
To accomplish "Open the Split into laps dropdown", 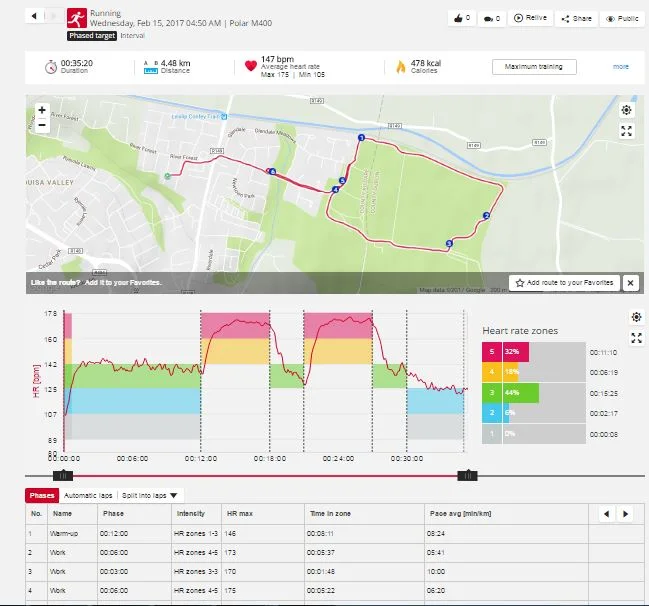I will pyautogui.click(x=150, y=495).
